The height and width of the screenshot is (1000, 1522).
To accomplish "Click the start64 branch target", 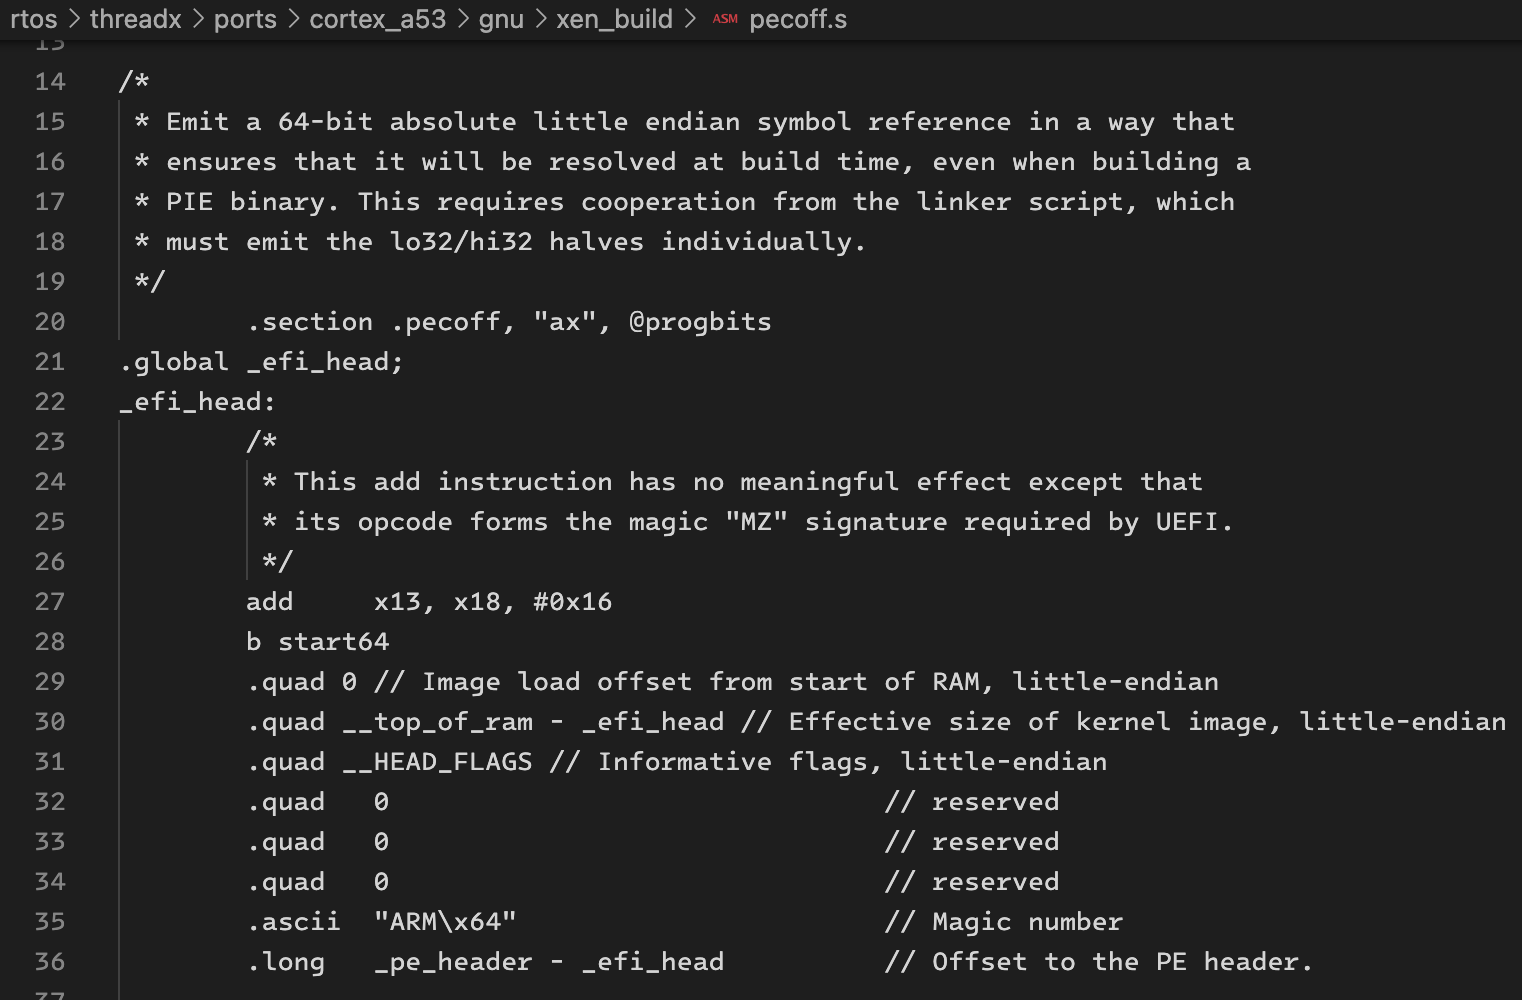I will click(333, 642).
